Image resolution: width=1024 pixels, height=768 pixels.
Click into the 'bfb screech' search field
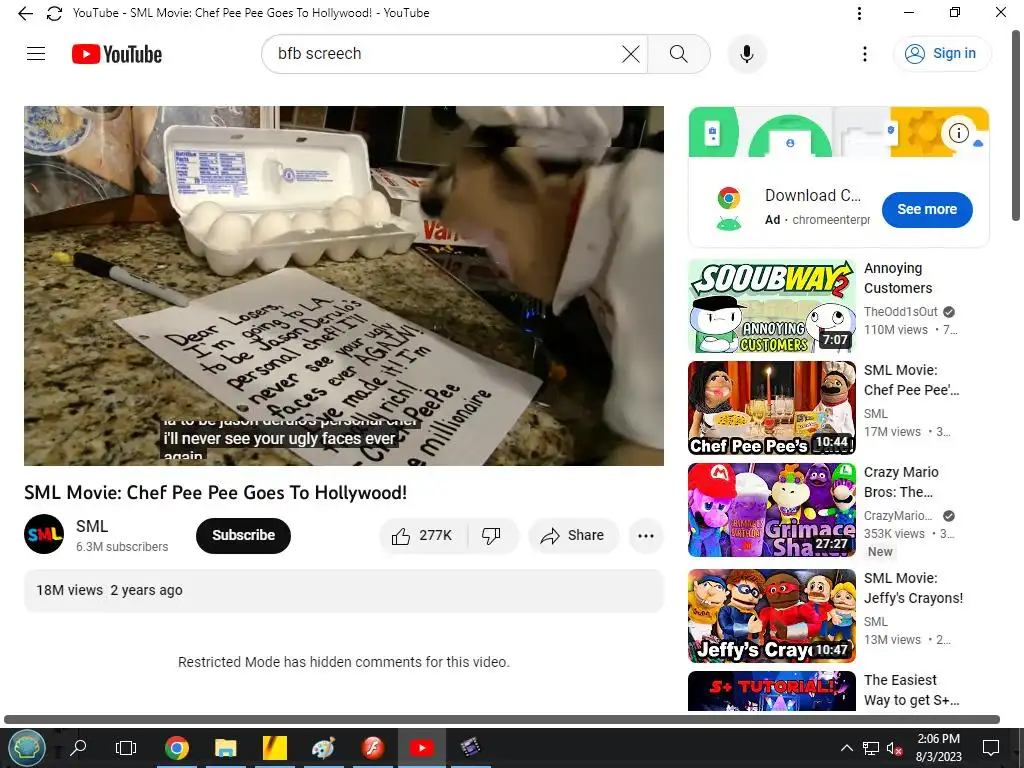444,54
